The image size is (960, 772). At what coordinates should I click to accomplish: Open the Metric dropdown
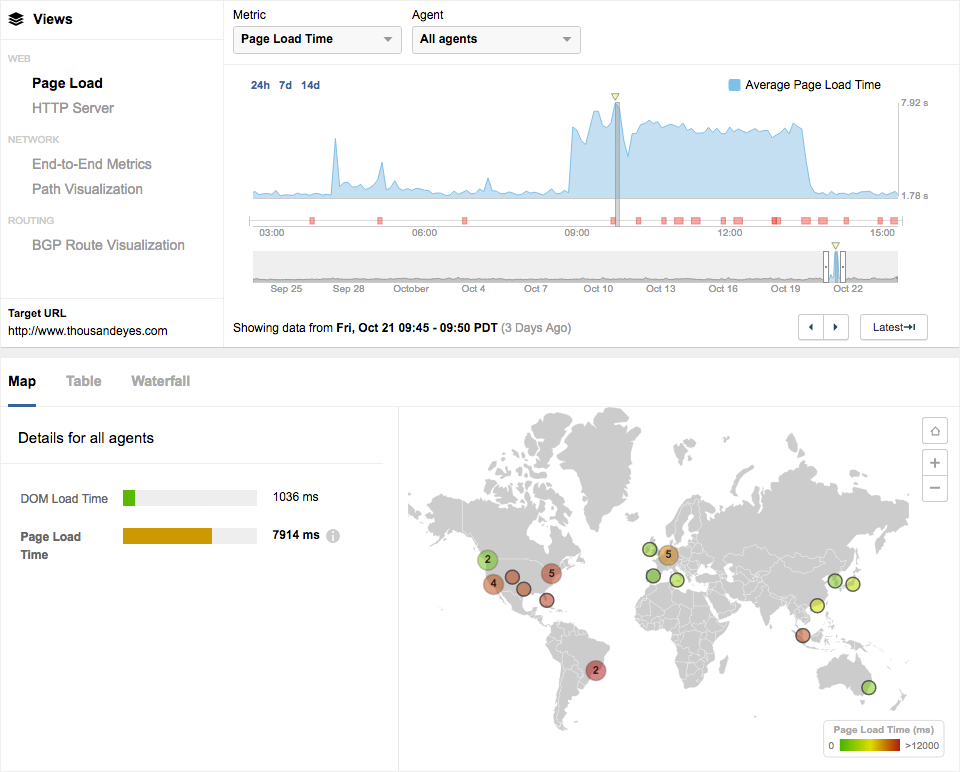click(316, 39)
